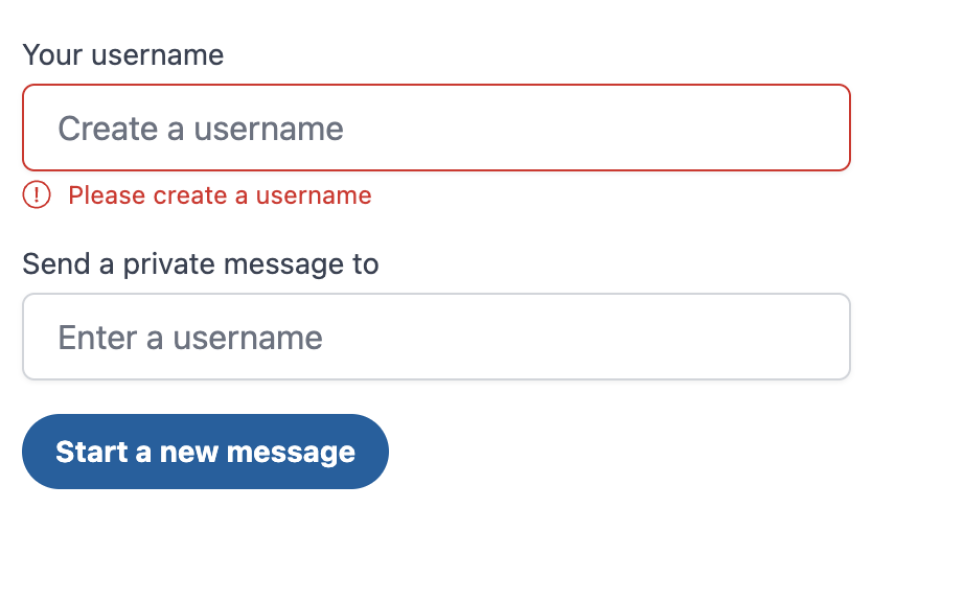
Task: Click the placeholder text Create a username
Action: click(200, 128)
